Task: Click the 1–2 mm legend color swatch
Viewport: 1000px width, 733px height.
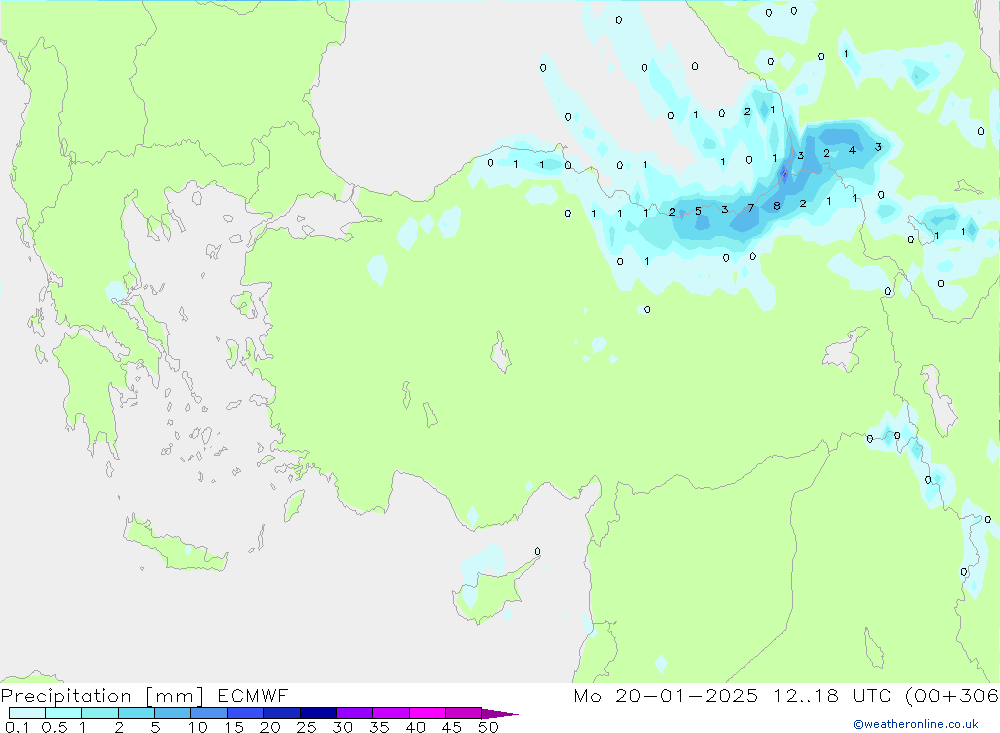Action: click(99, 713)
